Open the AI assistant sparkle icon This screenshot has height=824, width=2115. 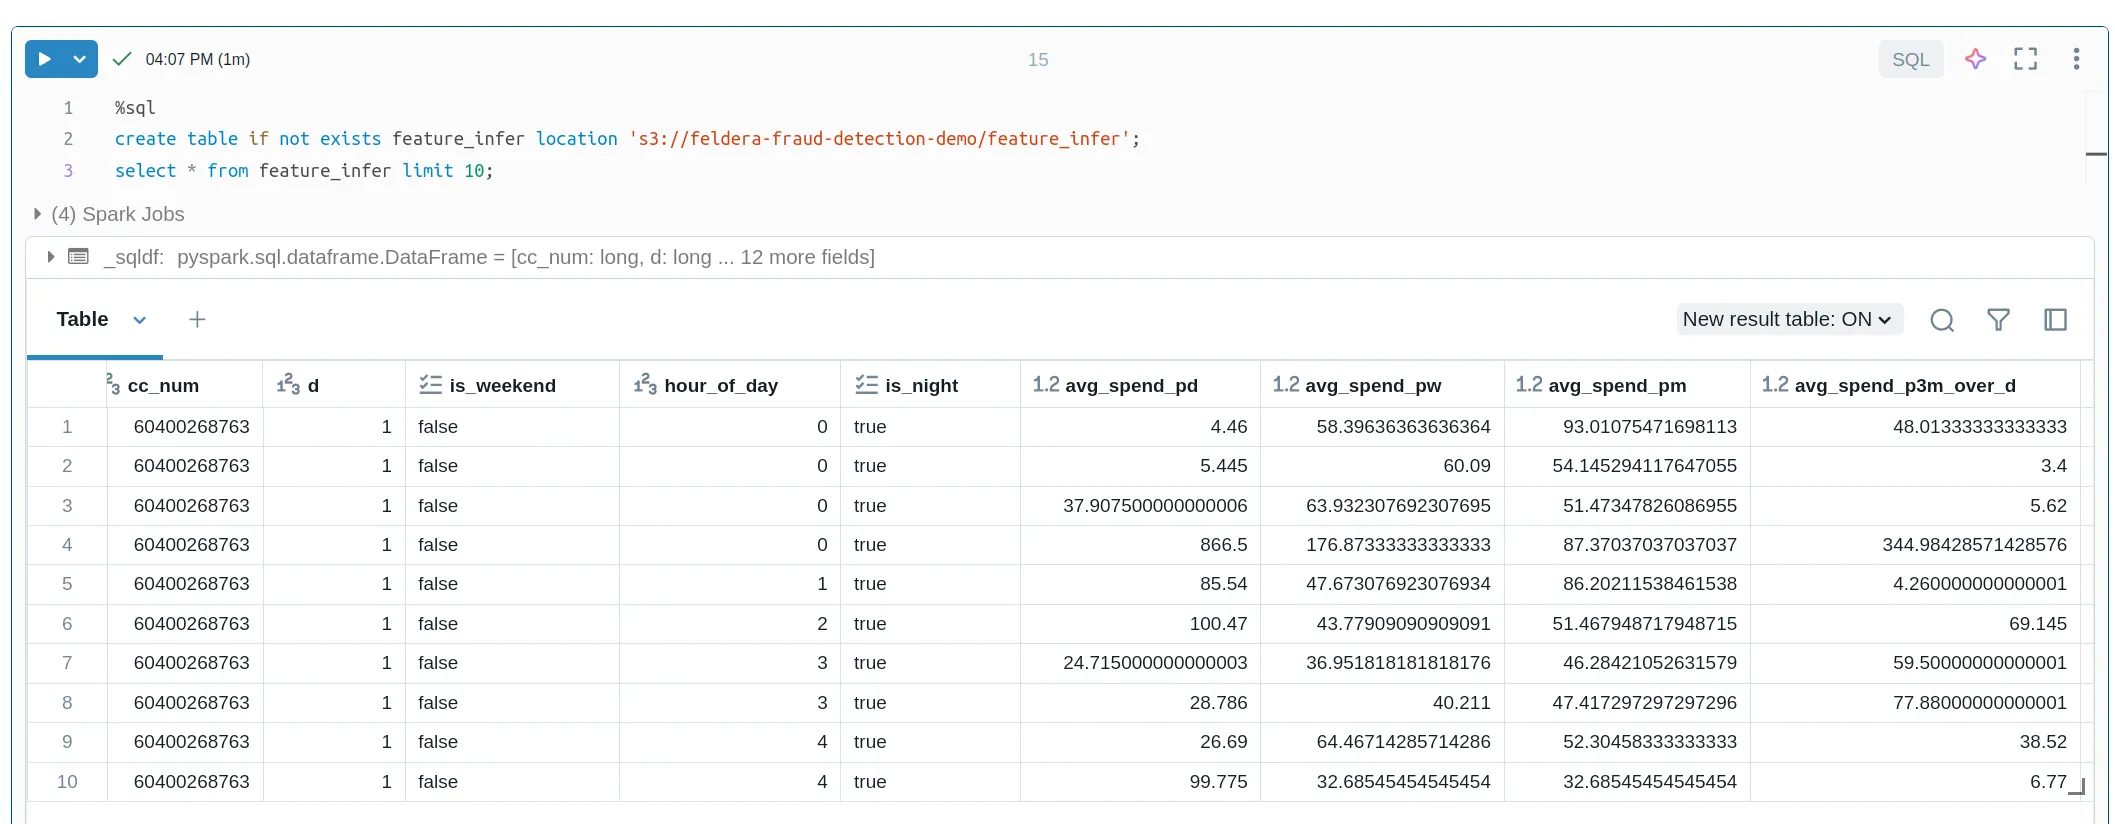pos(1975,59)
